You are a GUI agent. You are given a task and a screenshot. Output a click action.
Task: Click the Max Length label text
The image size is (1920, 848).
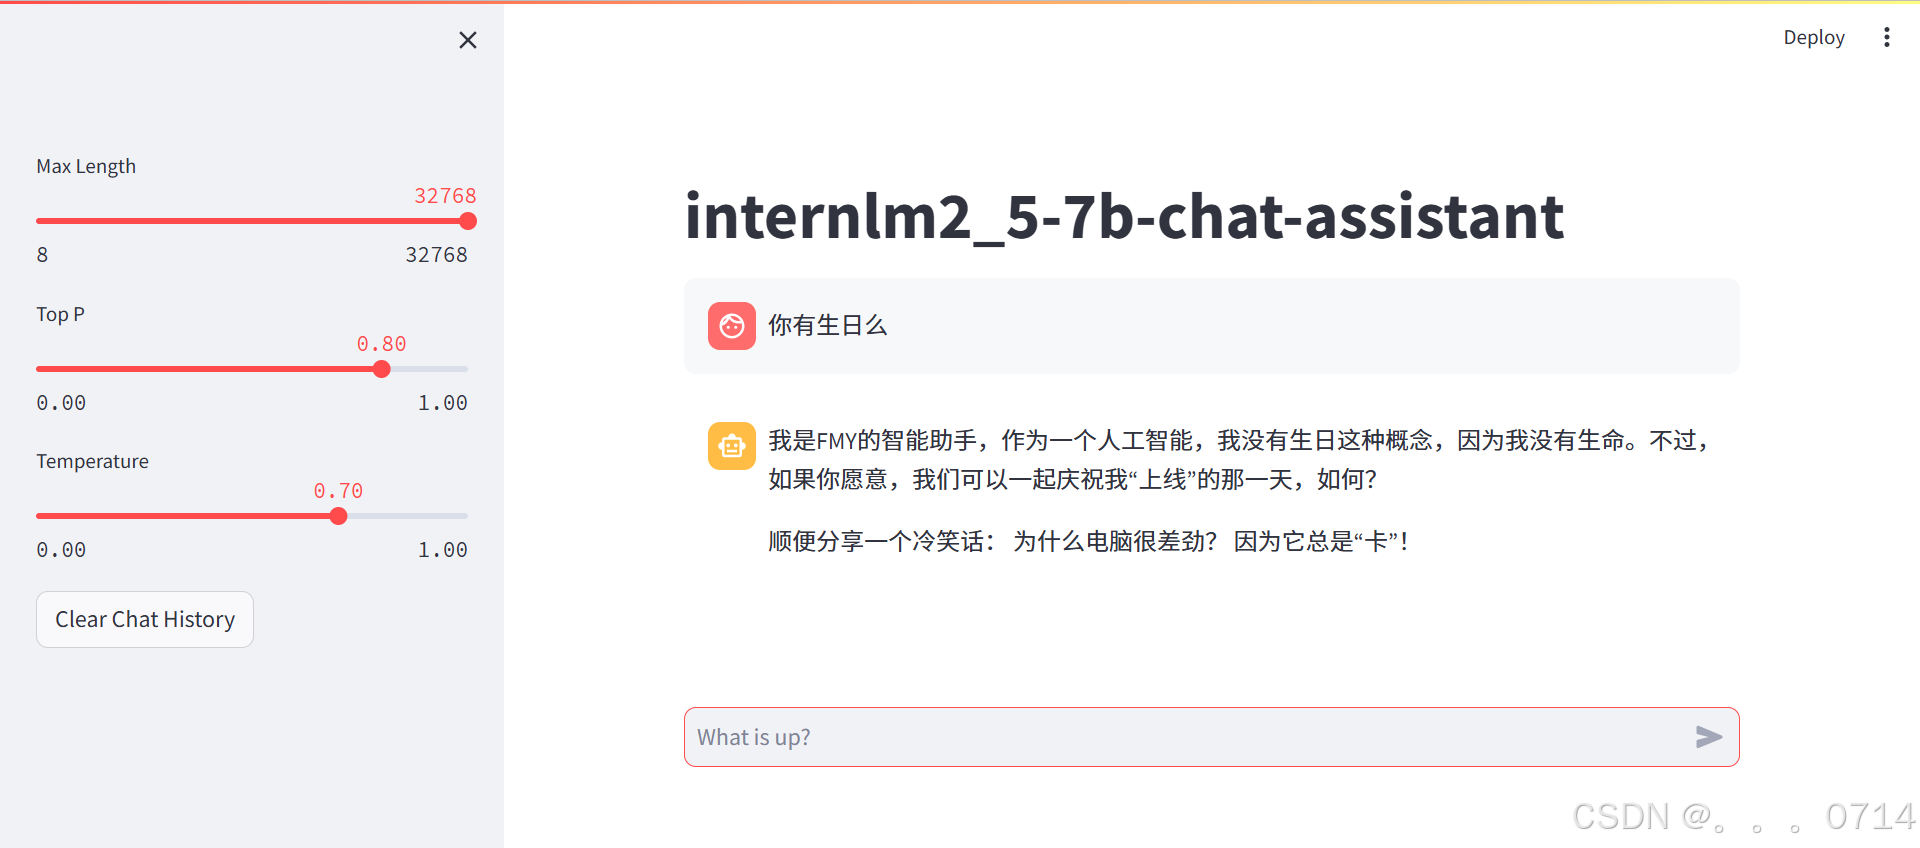pos(86,166)
